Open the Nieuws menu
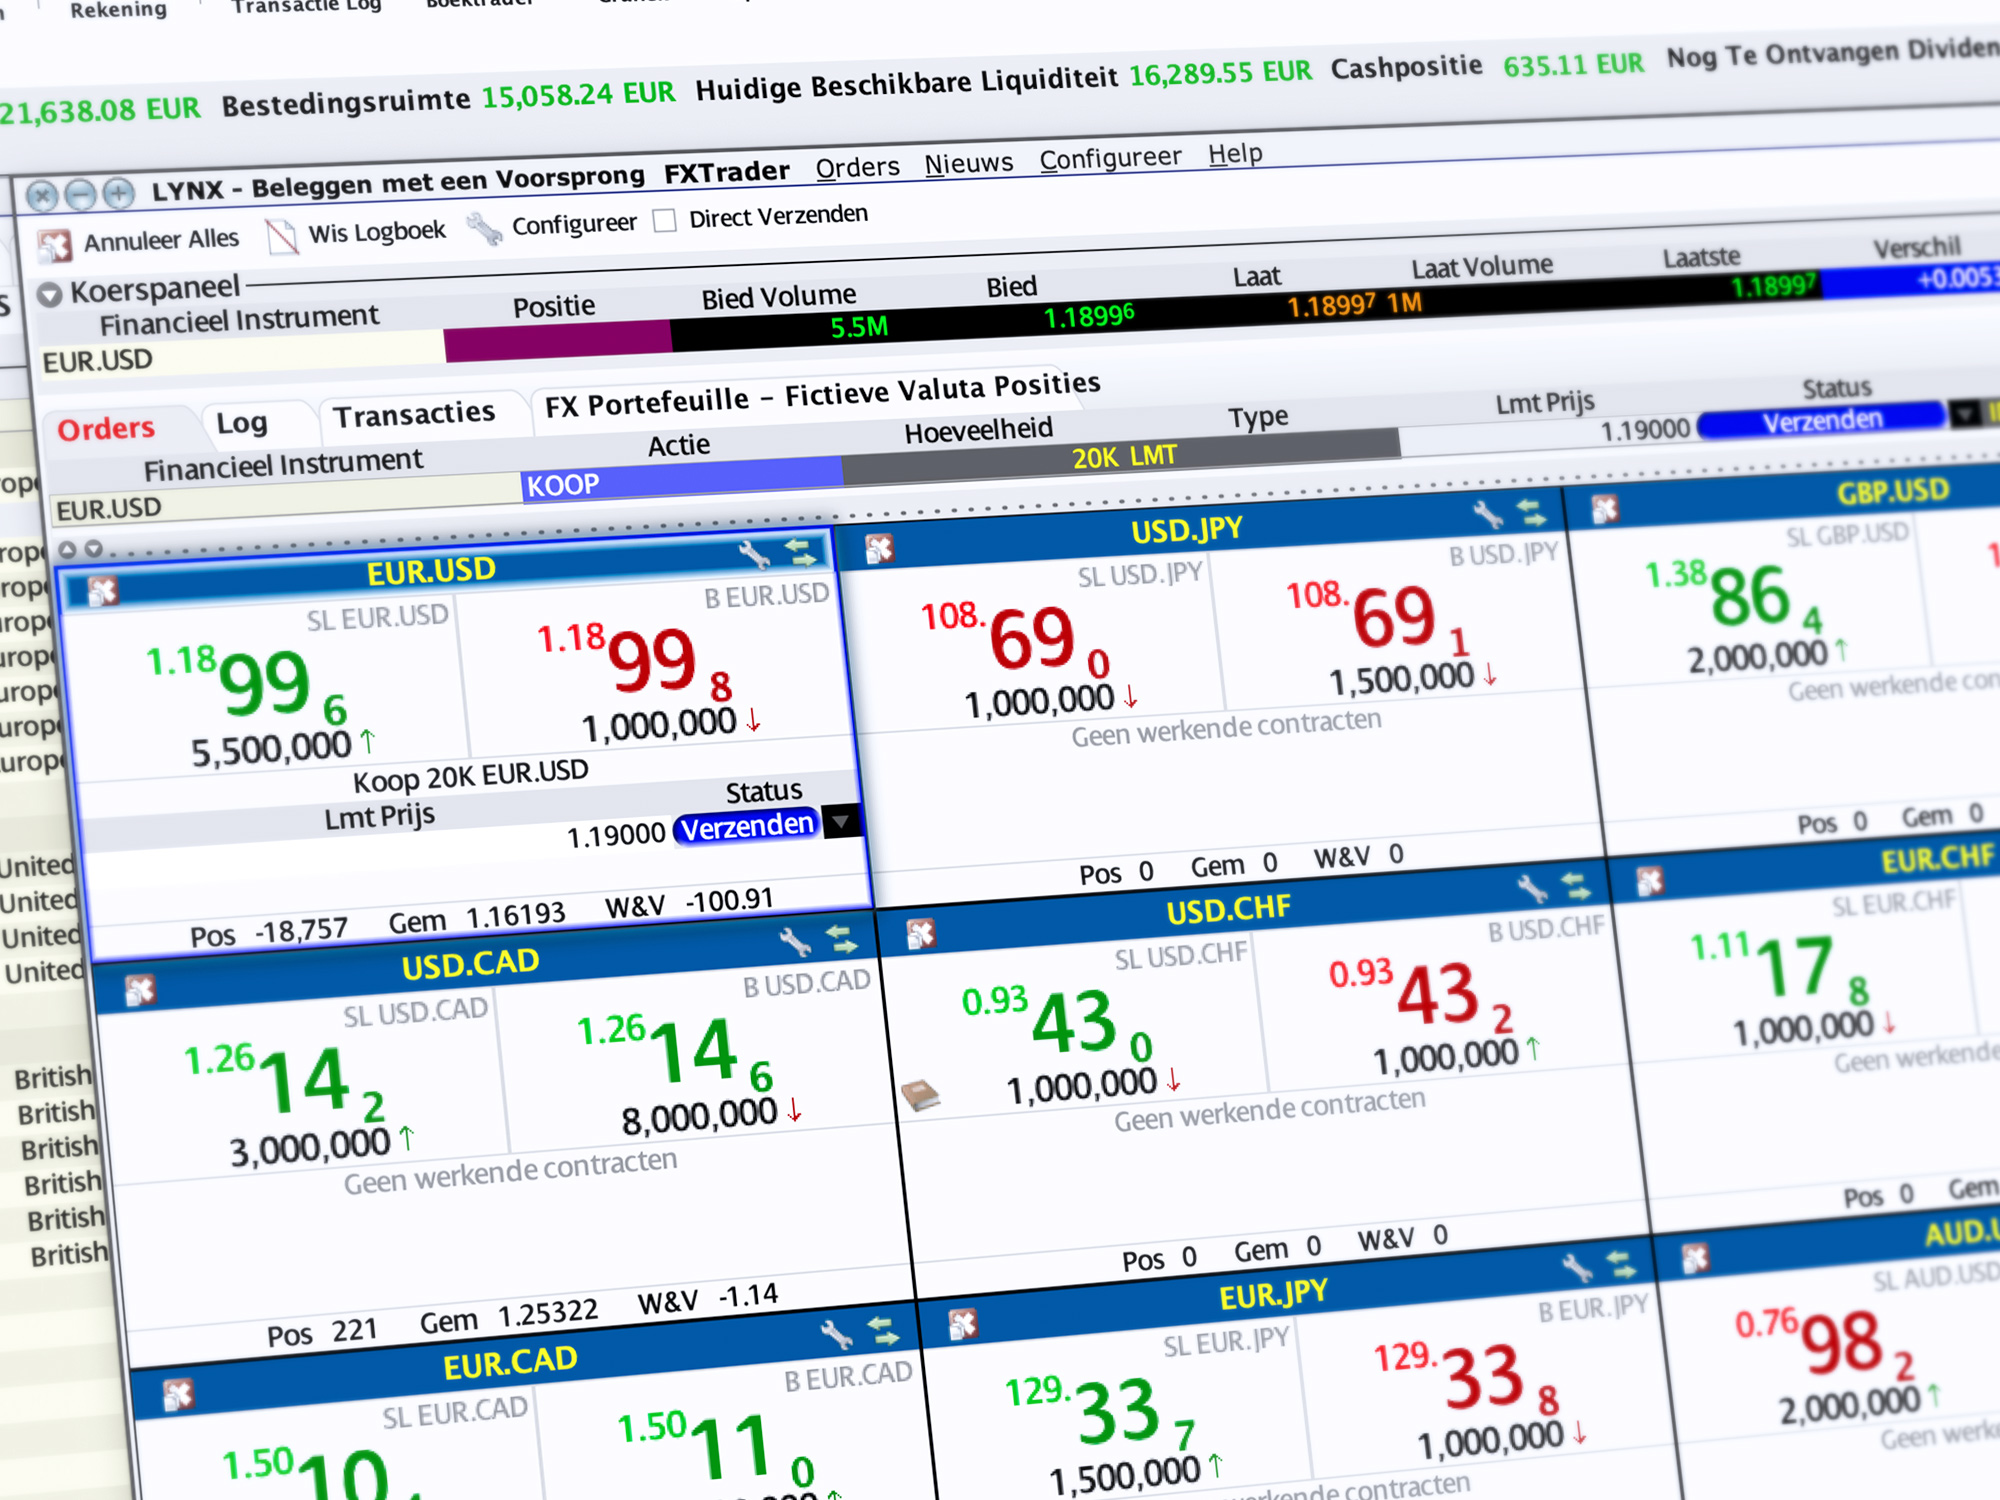 [x=968, y=163]
